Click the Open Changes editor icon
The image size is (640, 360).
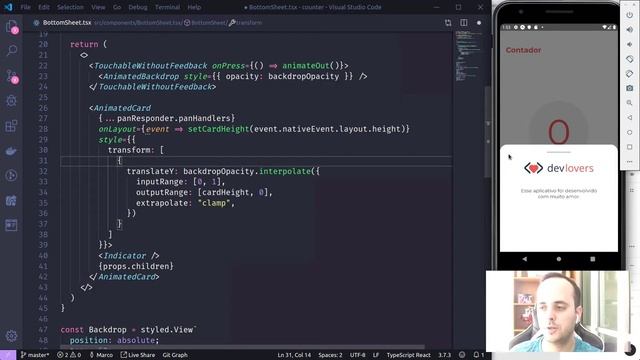point(448,23)
